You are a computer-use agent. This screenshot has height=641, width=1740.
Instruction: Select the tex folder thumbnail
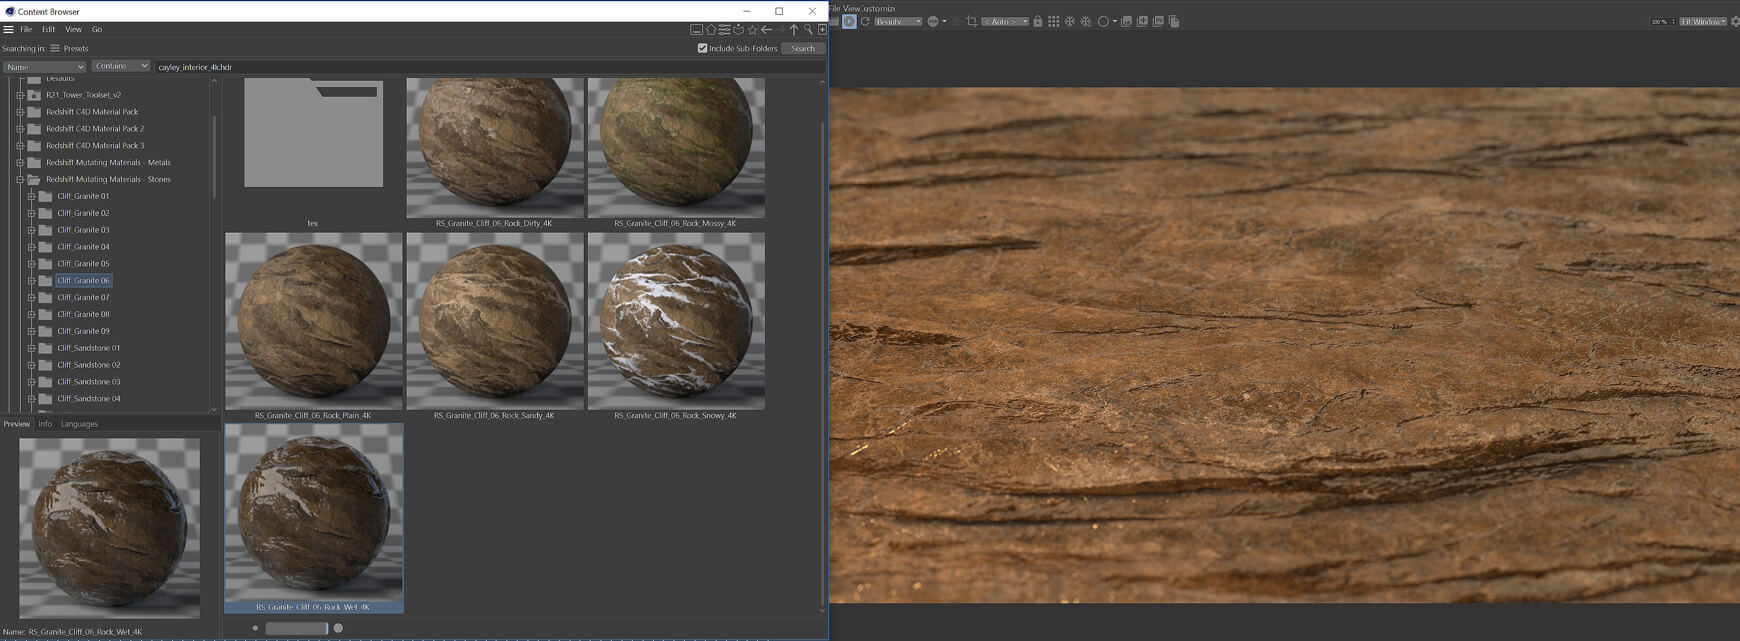click(313, 133)
